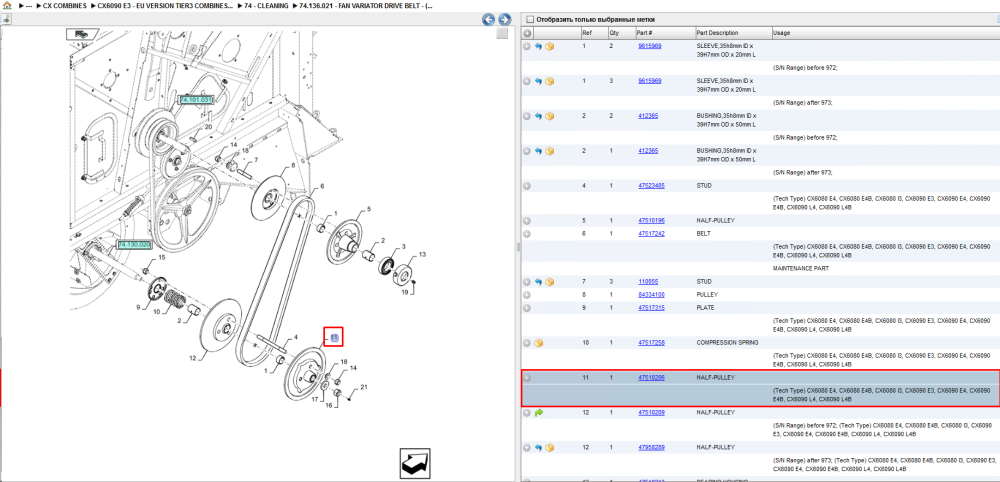Click the splitter handle between diagram and table
Viewport: 1000px width, 482px height.
pyautogui.click(x=518, y=247)
